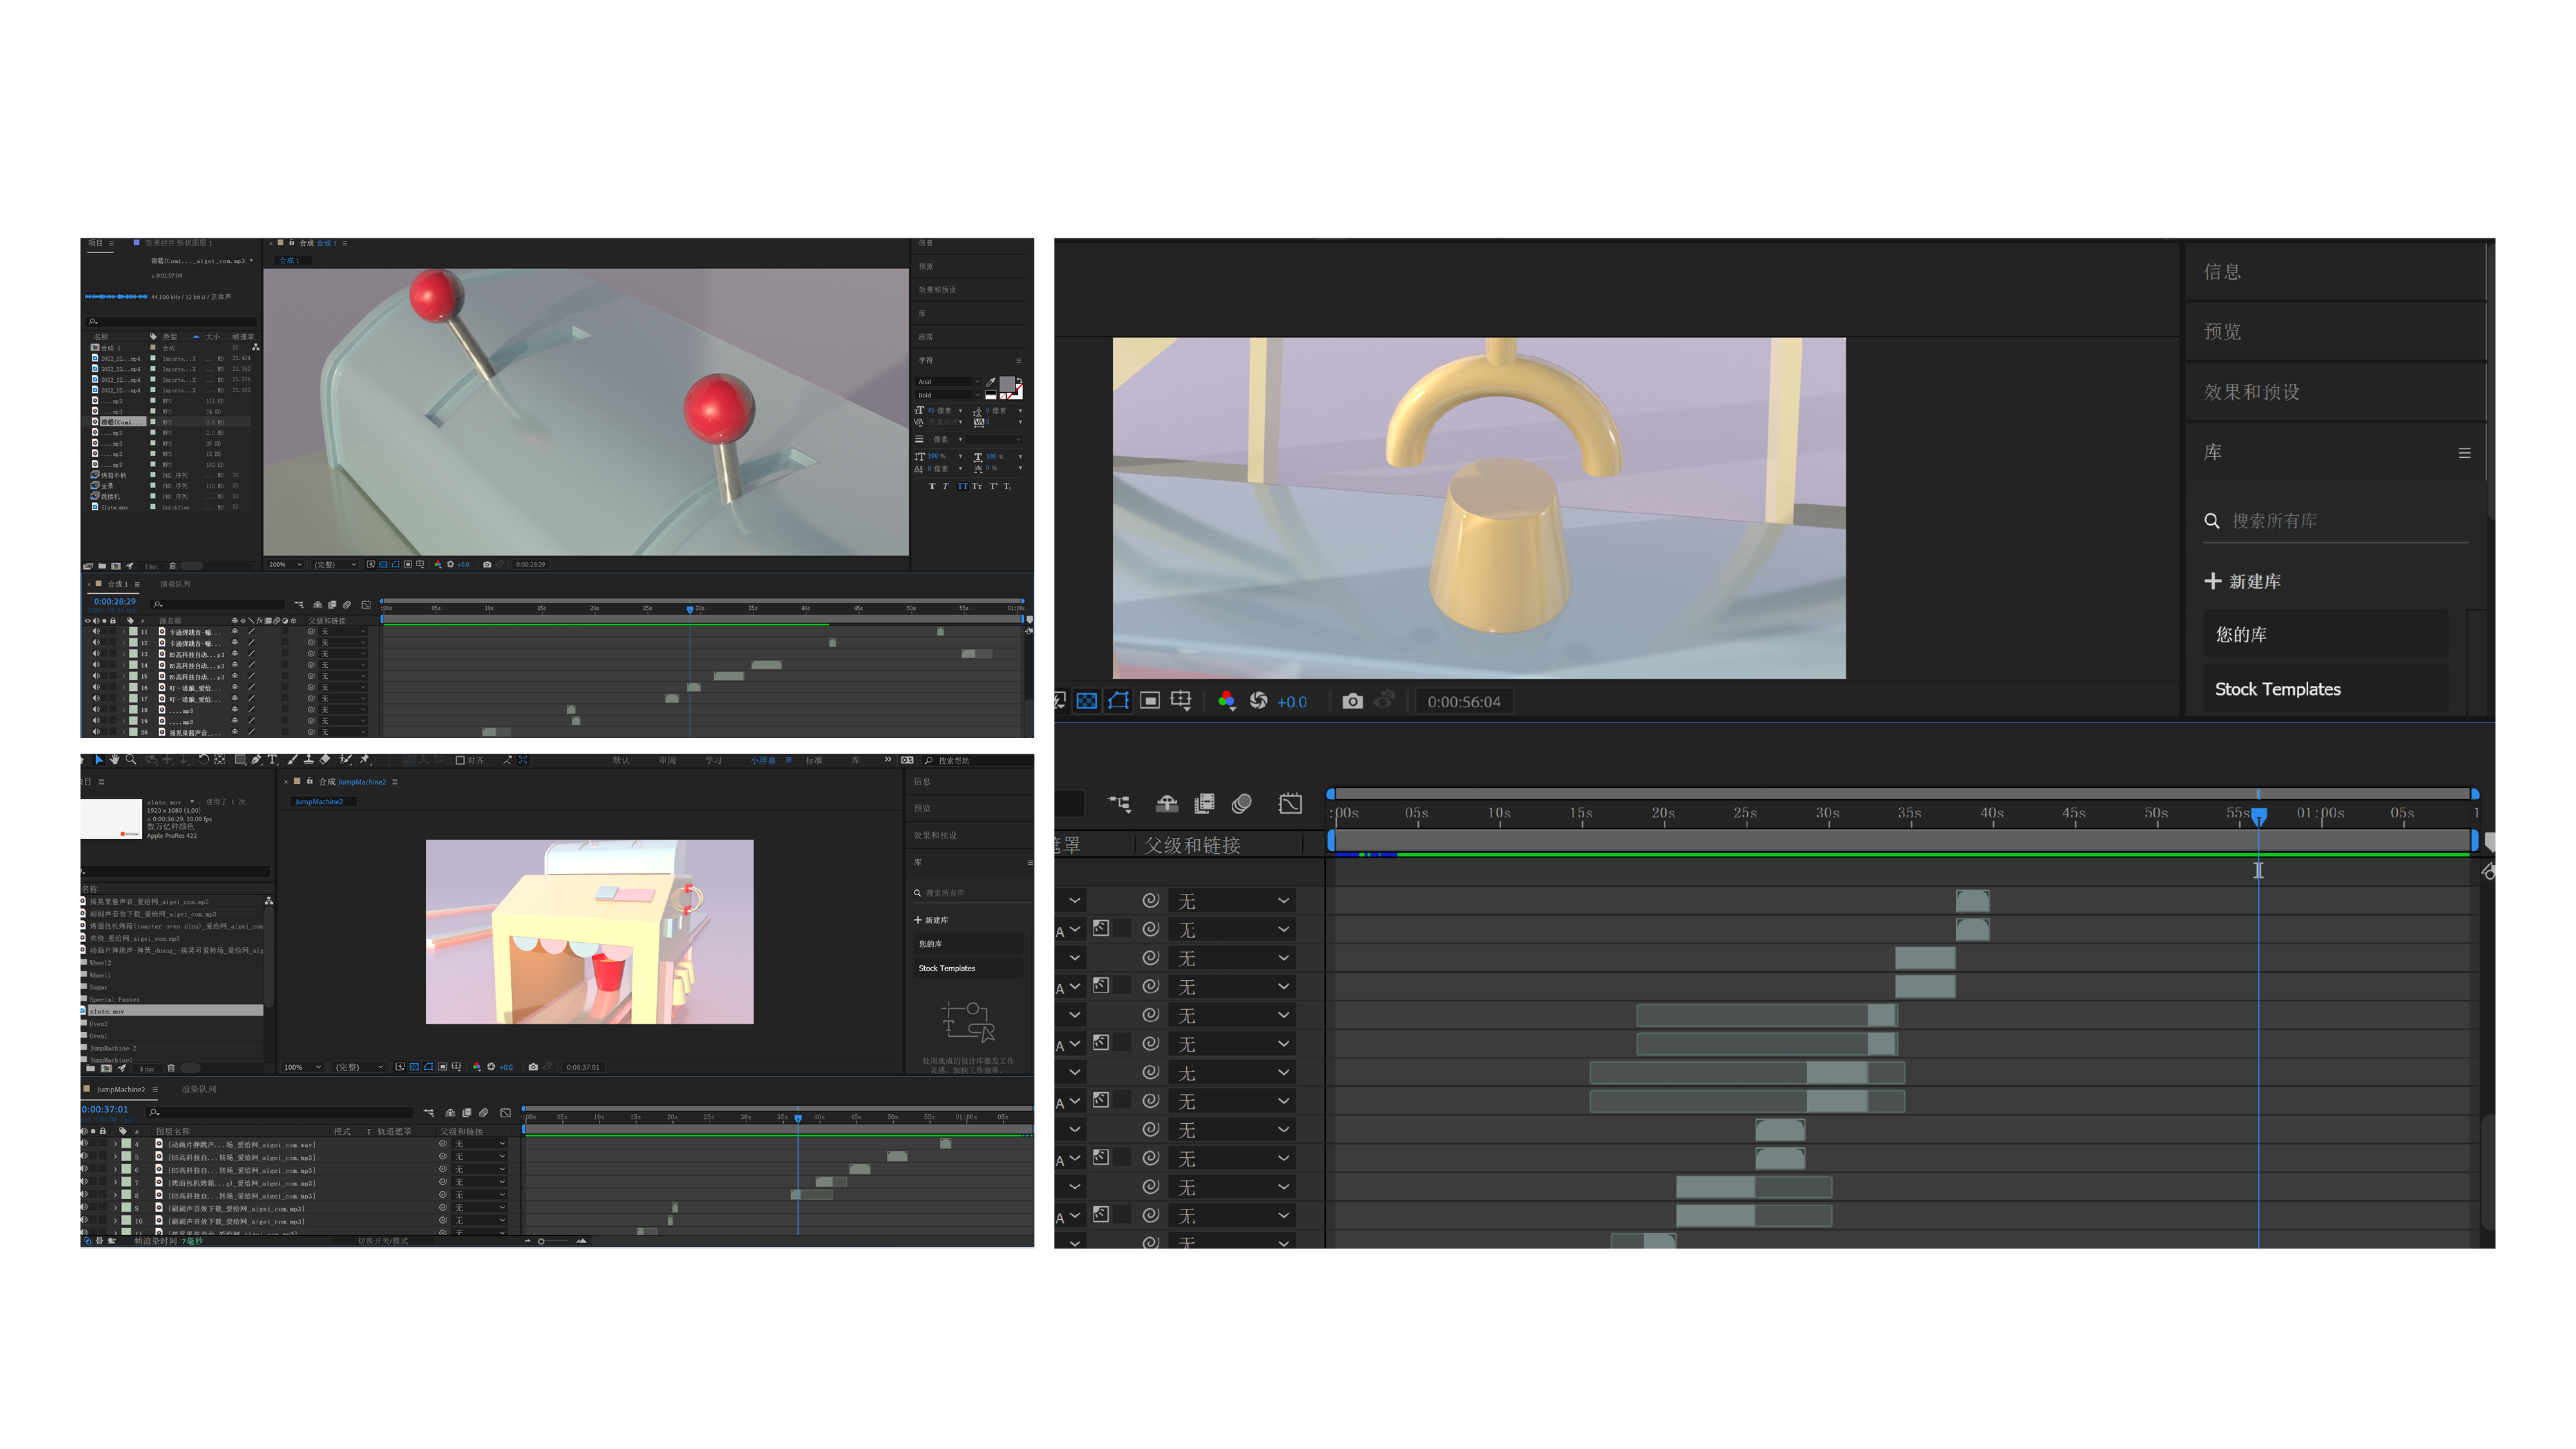Take snapshot using camera icon beside 0:00:56:04
The height and width of the screenshot is (1449, 2576).
(x=1352, y=701)
